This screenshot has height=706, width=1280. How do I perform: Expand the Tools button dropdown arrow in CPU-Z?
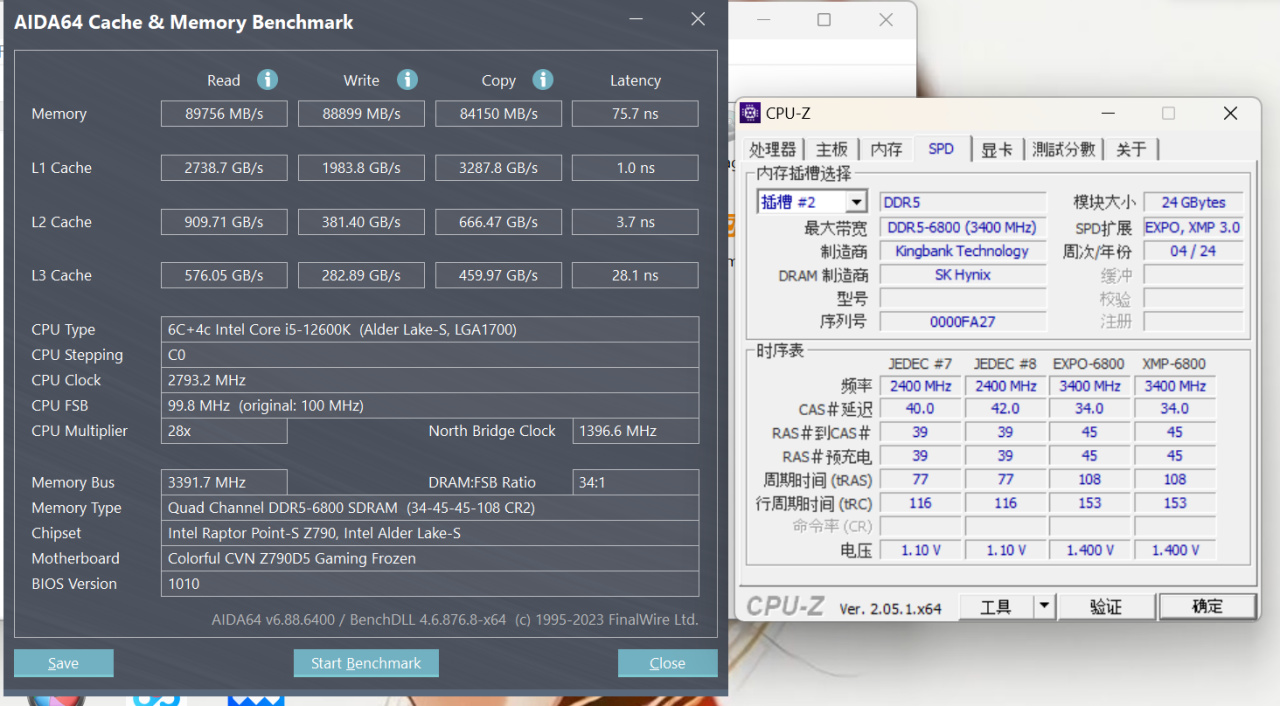[1044, 606]
